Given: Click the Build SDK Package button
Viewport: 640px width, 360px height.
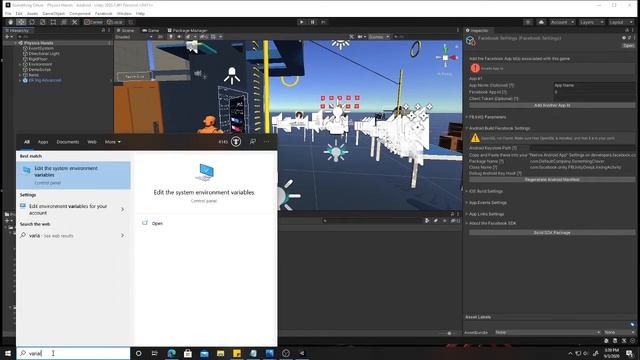Looking at the screenshot, I should (x=552, y=233).
